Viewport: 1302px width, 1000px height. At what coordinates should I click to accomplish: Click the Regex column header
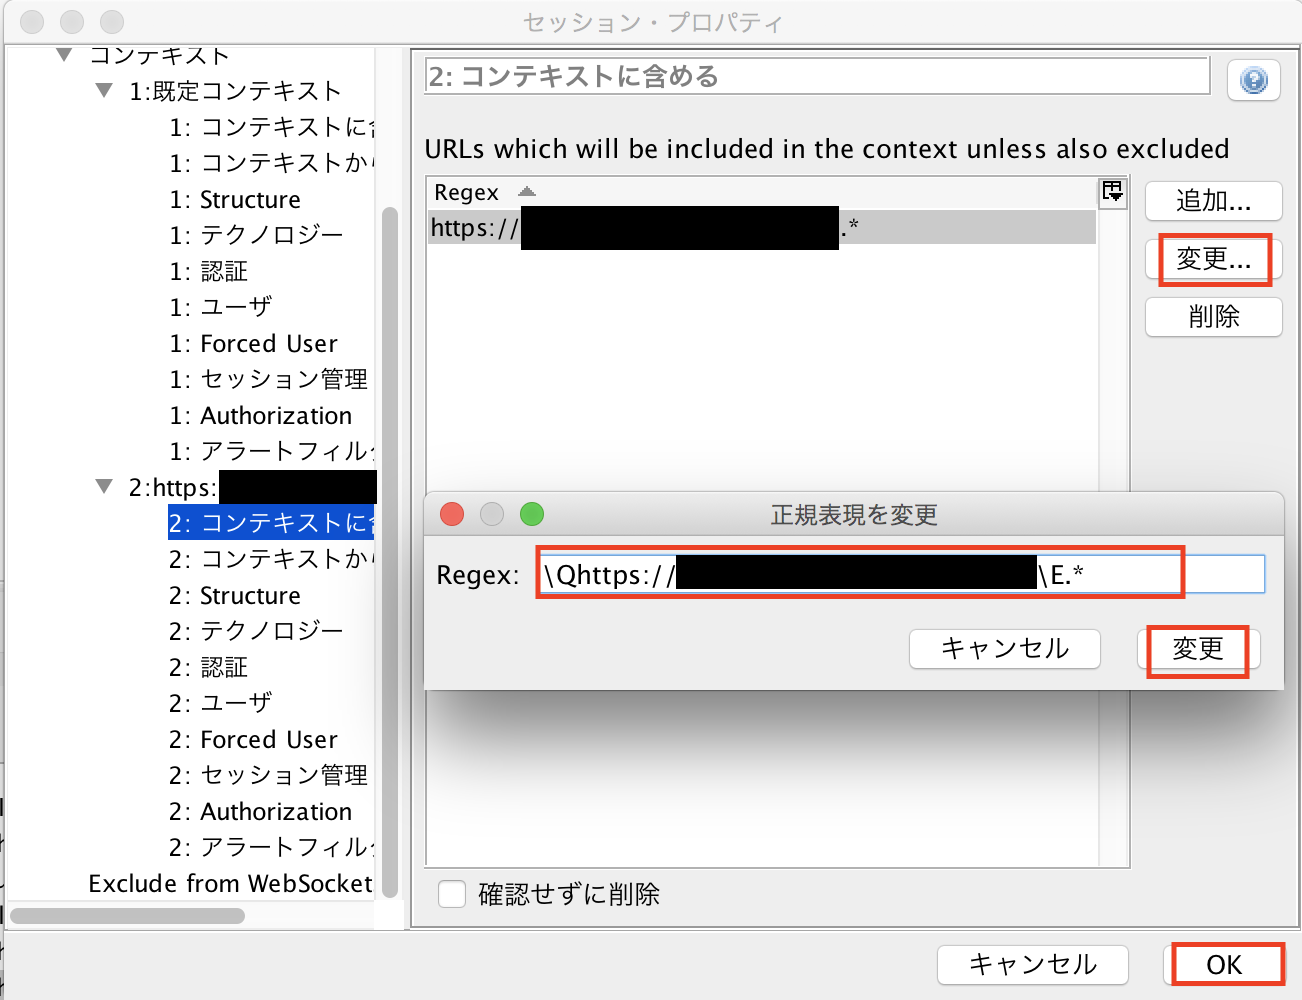click(761, 192)
